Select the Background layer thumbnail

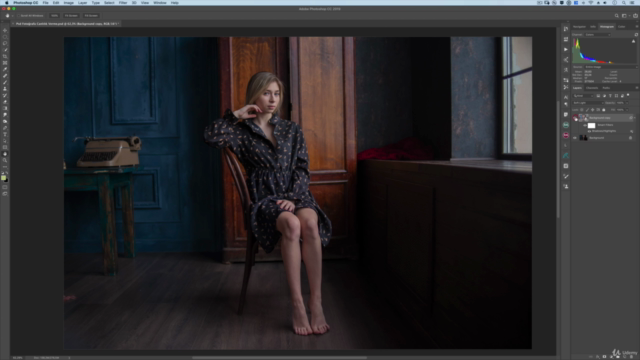tap(583, 138)
